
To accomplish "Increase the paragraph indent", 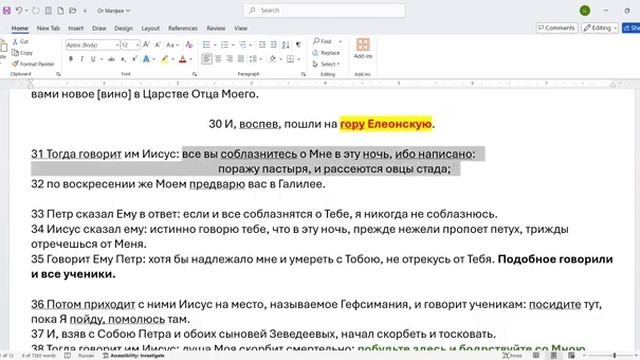I will click(273, 44).
